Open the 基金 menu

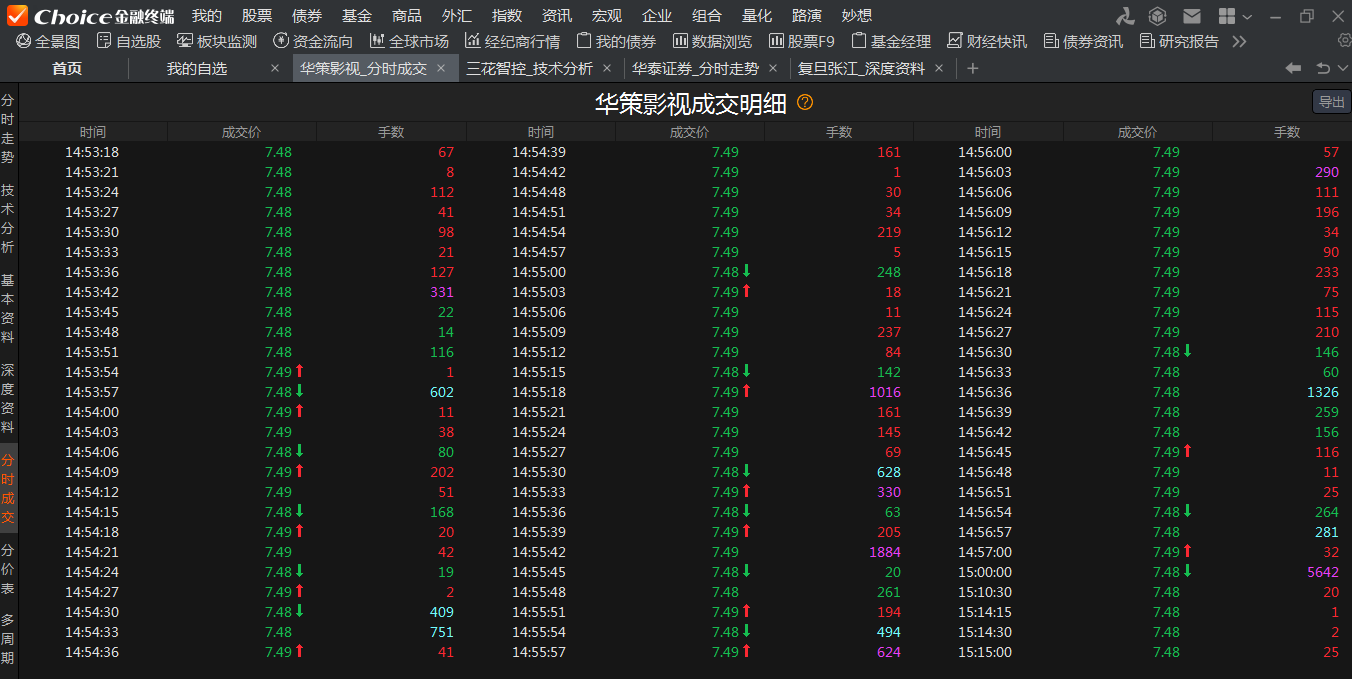[357, 16]
